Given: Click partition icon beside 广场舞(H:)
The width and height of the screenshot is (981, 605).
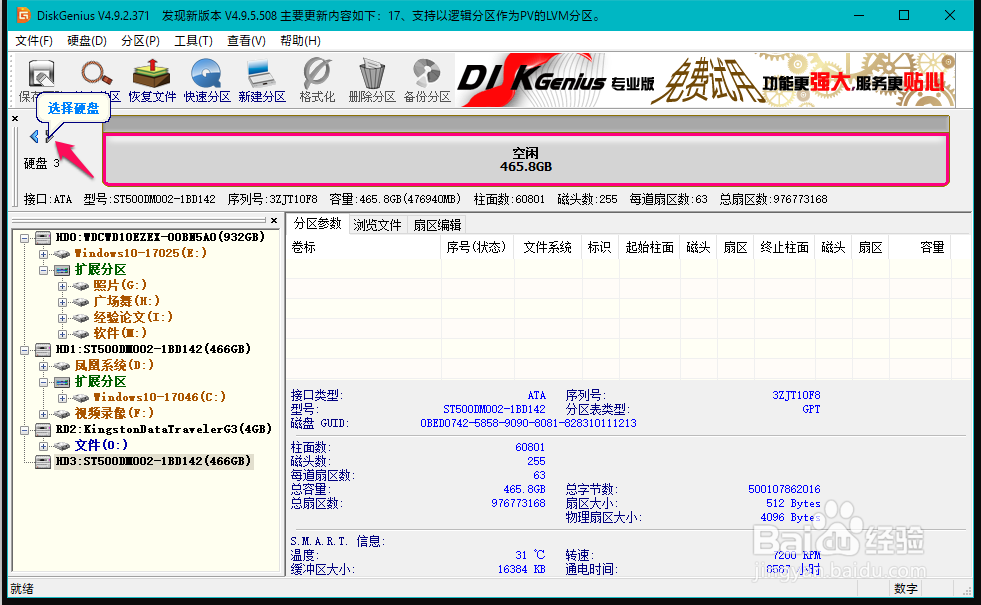Looking at the screenshot, I should (x=81, y=302).
